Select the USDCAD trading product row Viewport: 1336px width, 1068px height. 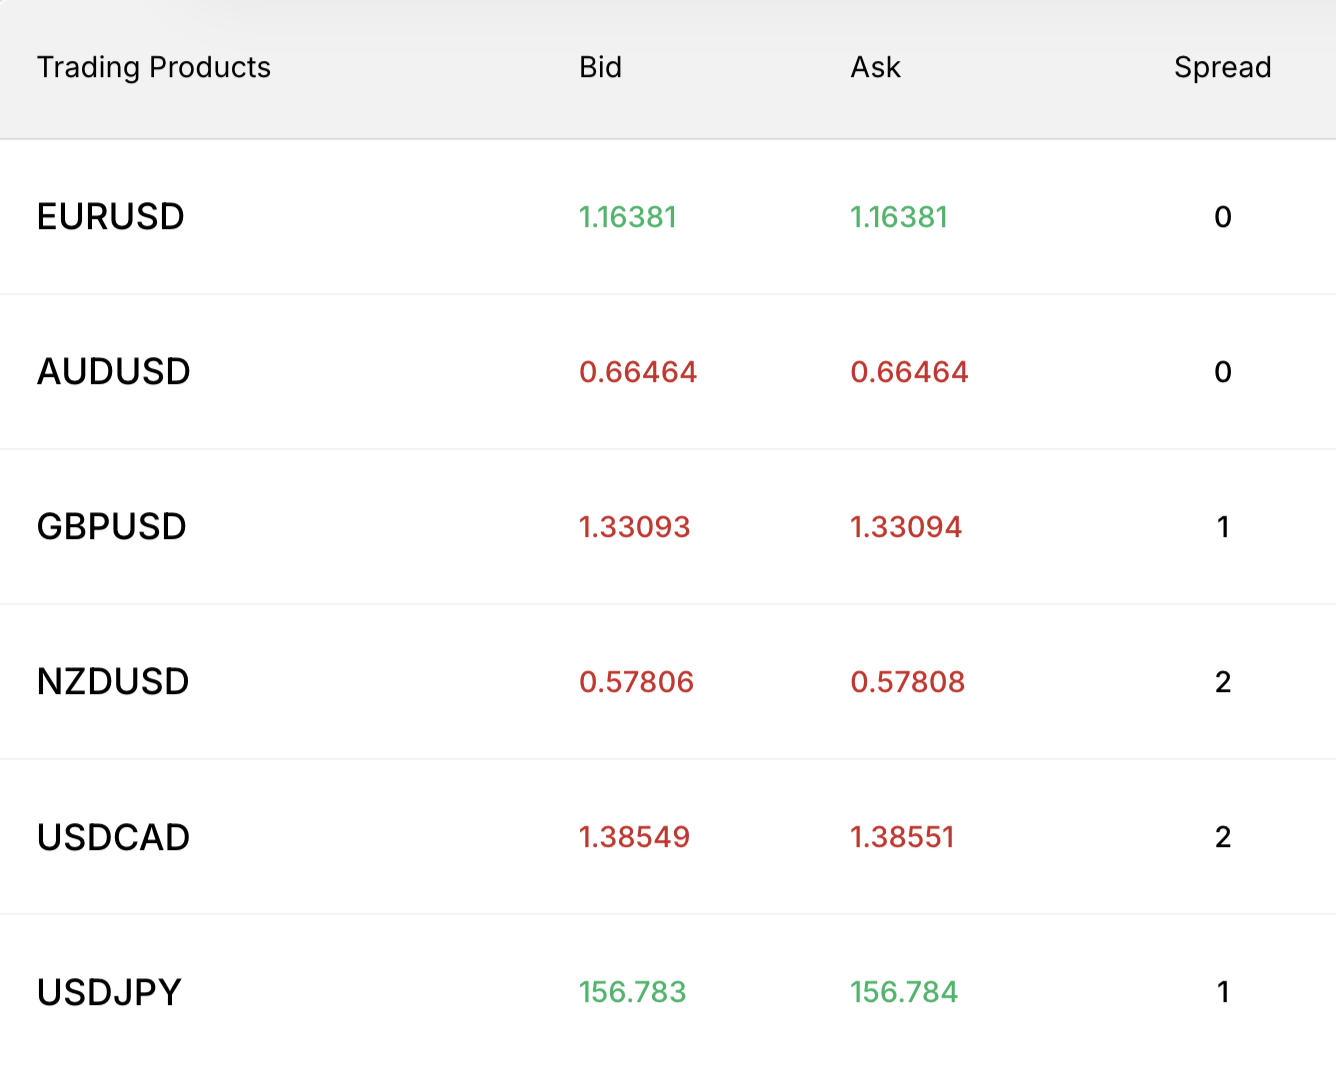tap(112, 837)
